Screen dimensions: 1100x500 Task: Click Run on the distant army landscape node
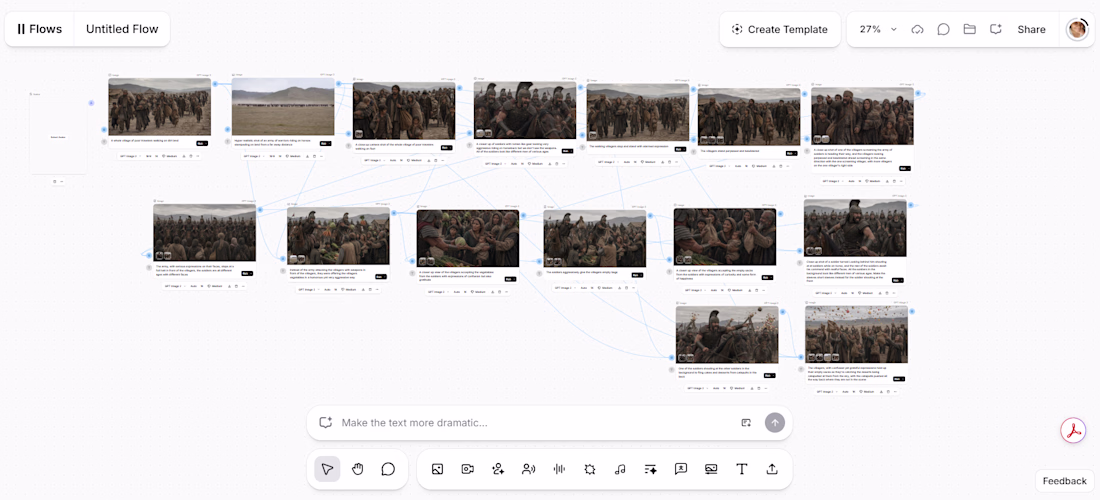pos(326,143)
